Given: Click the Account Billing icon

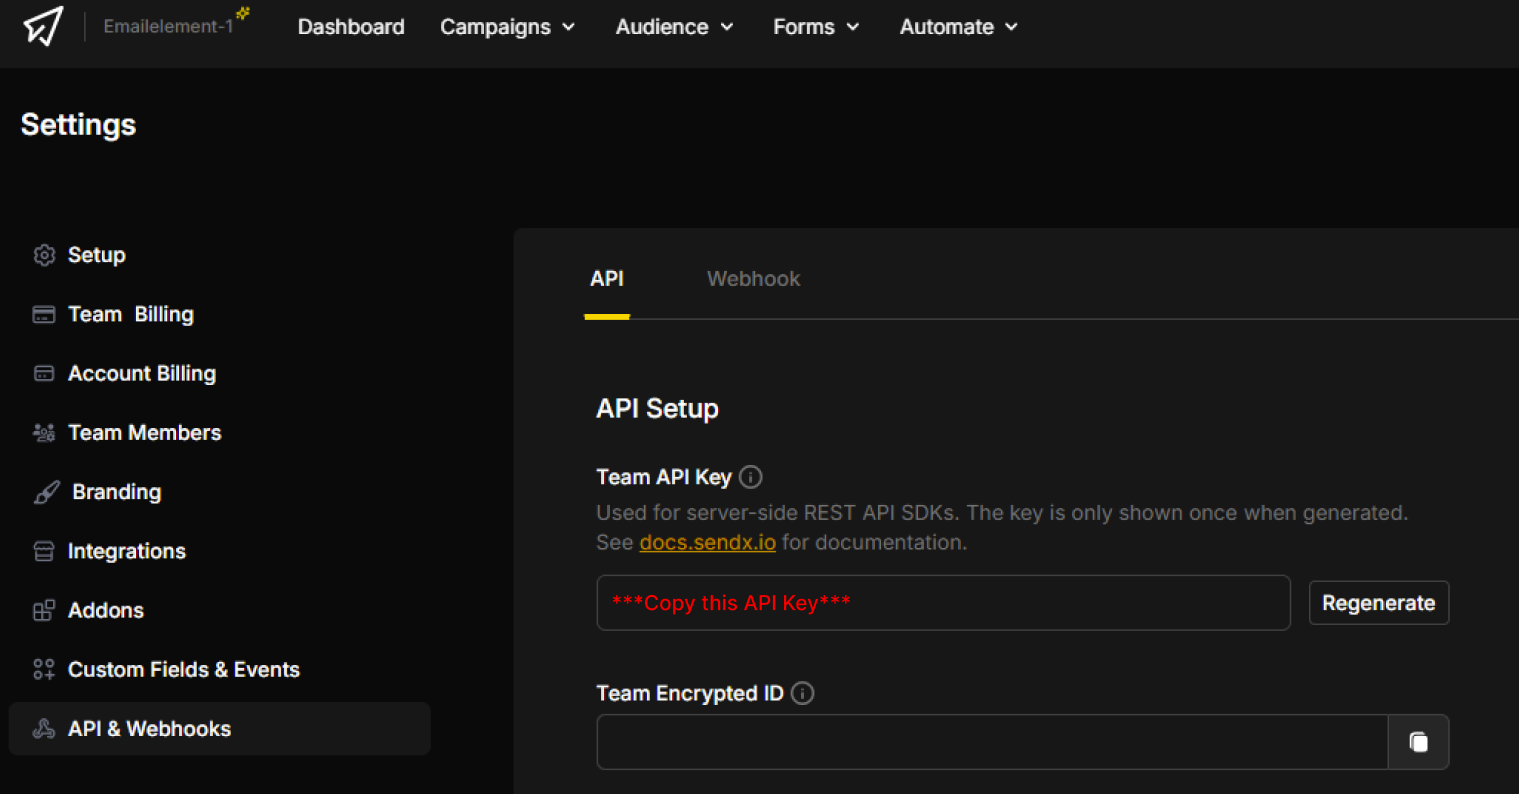Looking at the screenshot, I should [x=44, y=373].
